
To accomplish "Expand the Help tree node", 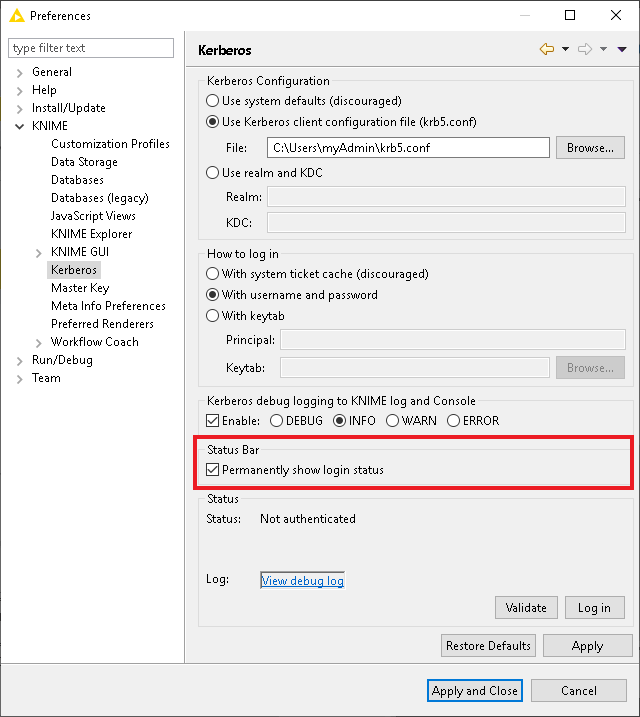I will click(x=19, y=91).
